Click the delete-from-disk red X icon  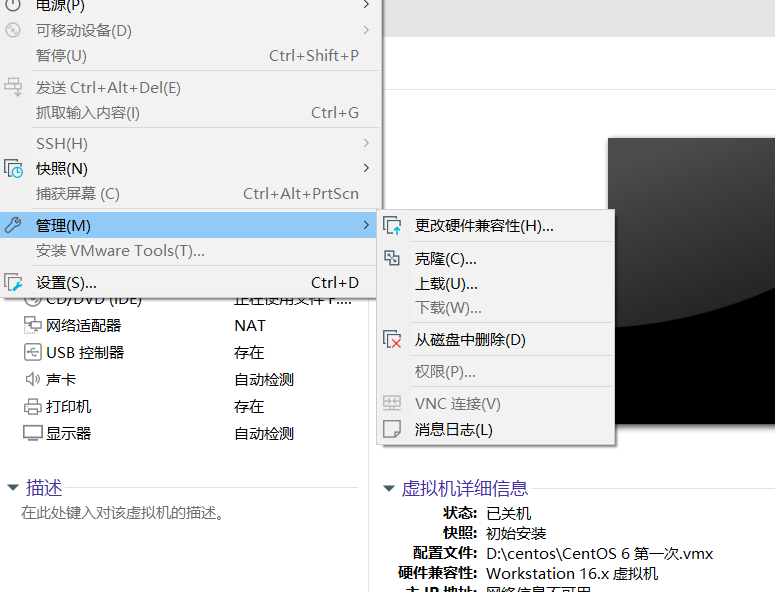pyautogui.click(x=392, y=339)
